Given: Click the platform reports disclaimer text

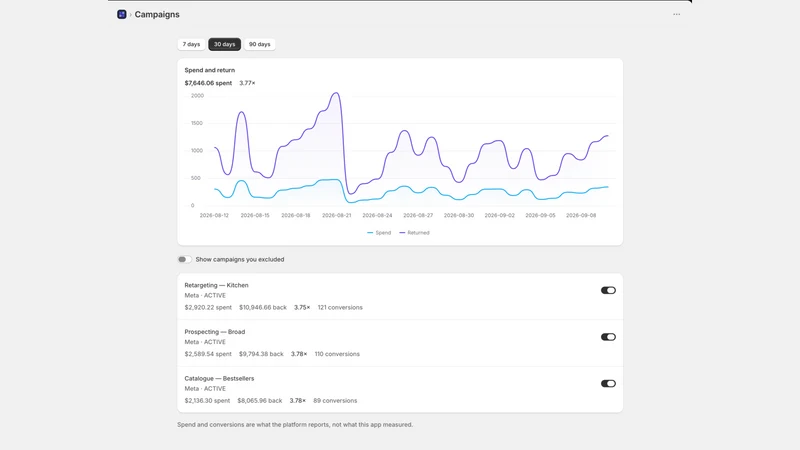Looking at the screenshot, I should [x=295, y=424].
